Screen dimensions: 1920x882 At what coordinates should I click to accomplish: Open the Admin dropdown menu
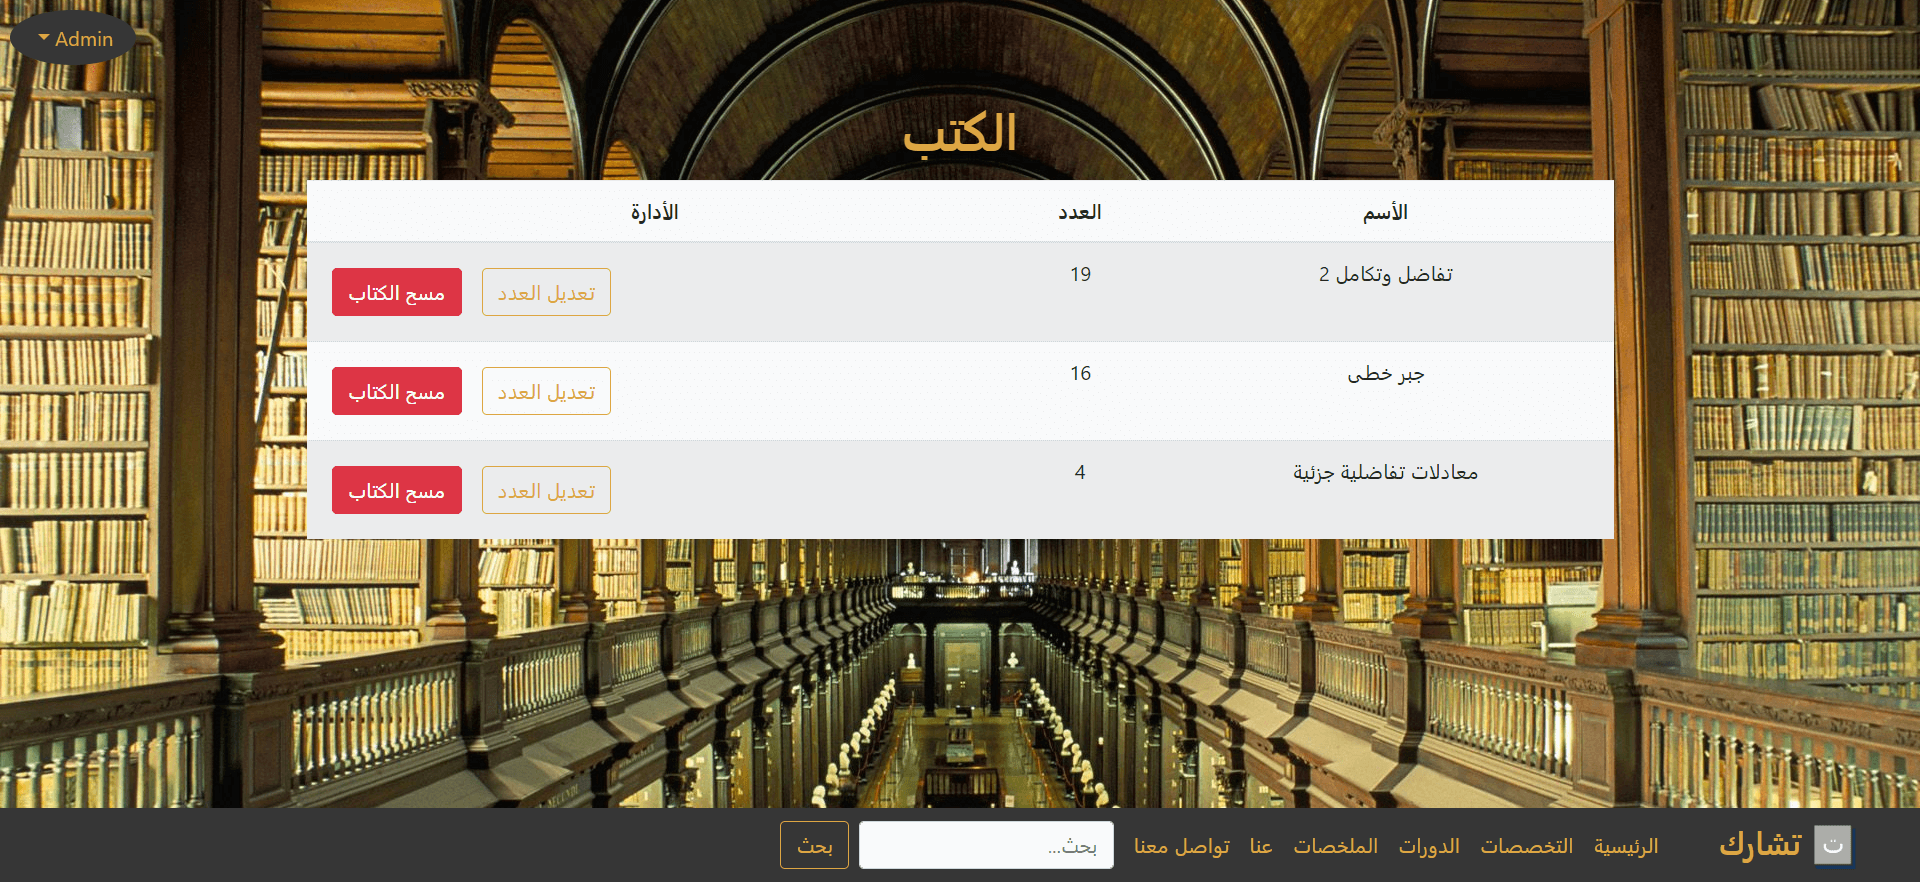click(x=73, y=39)
